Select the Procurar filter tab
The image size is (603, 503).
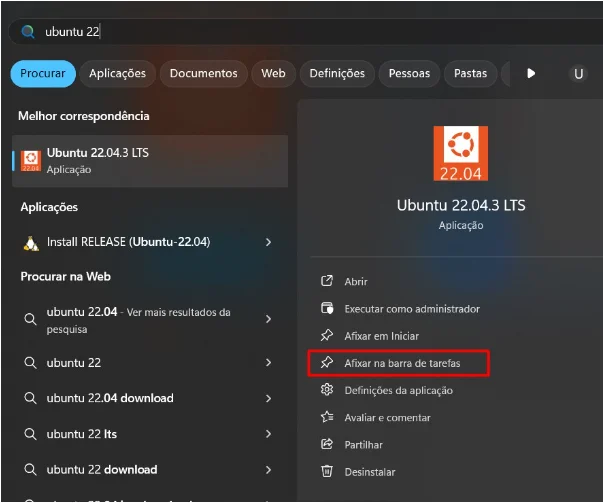coord(43,73)
